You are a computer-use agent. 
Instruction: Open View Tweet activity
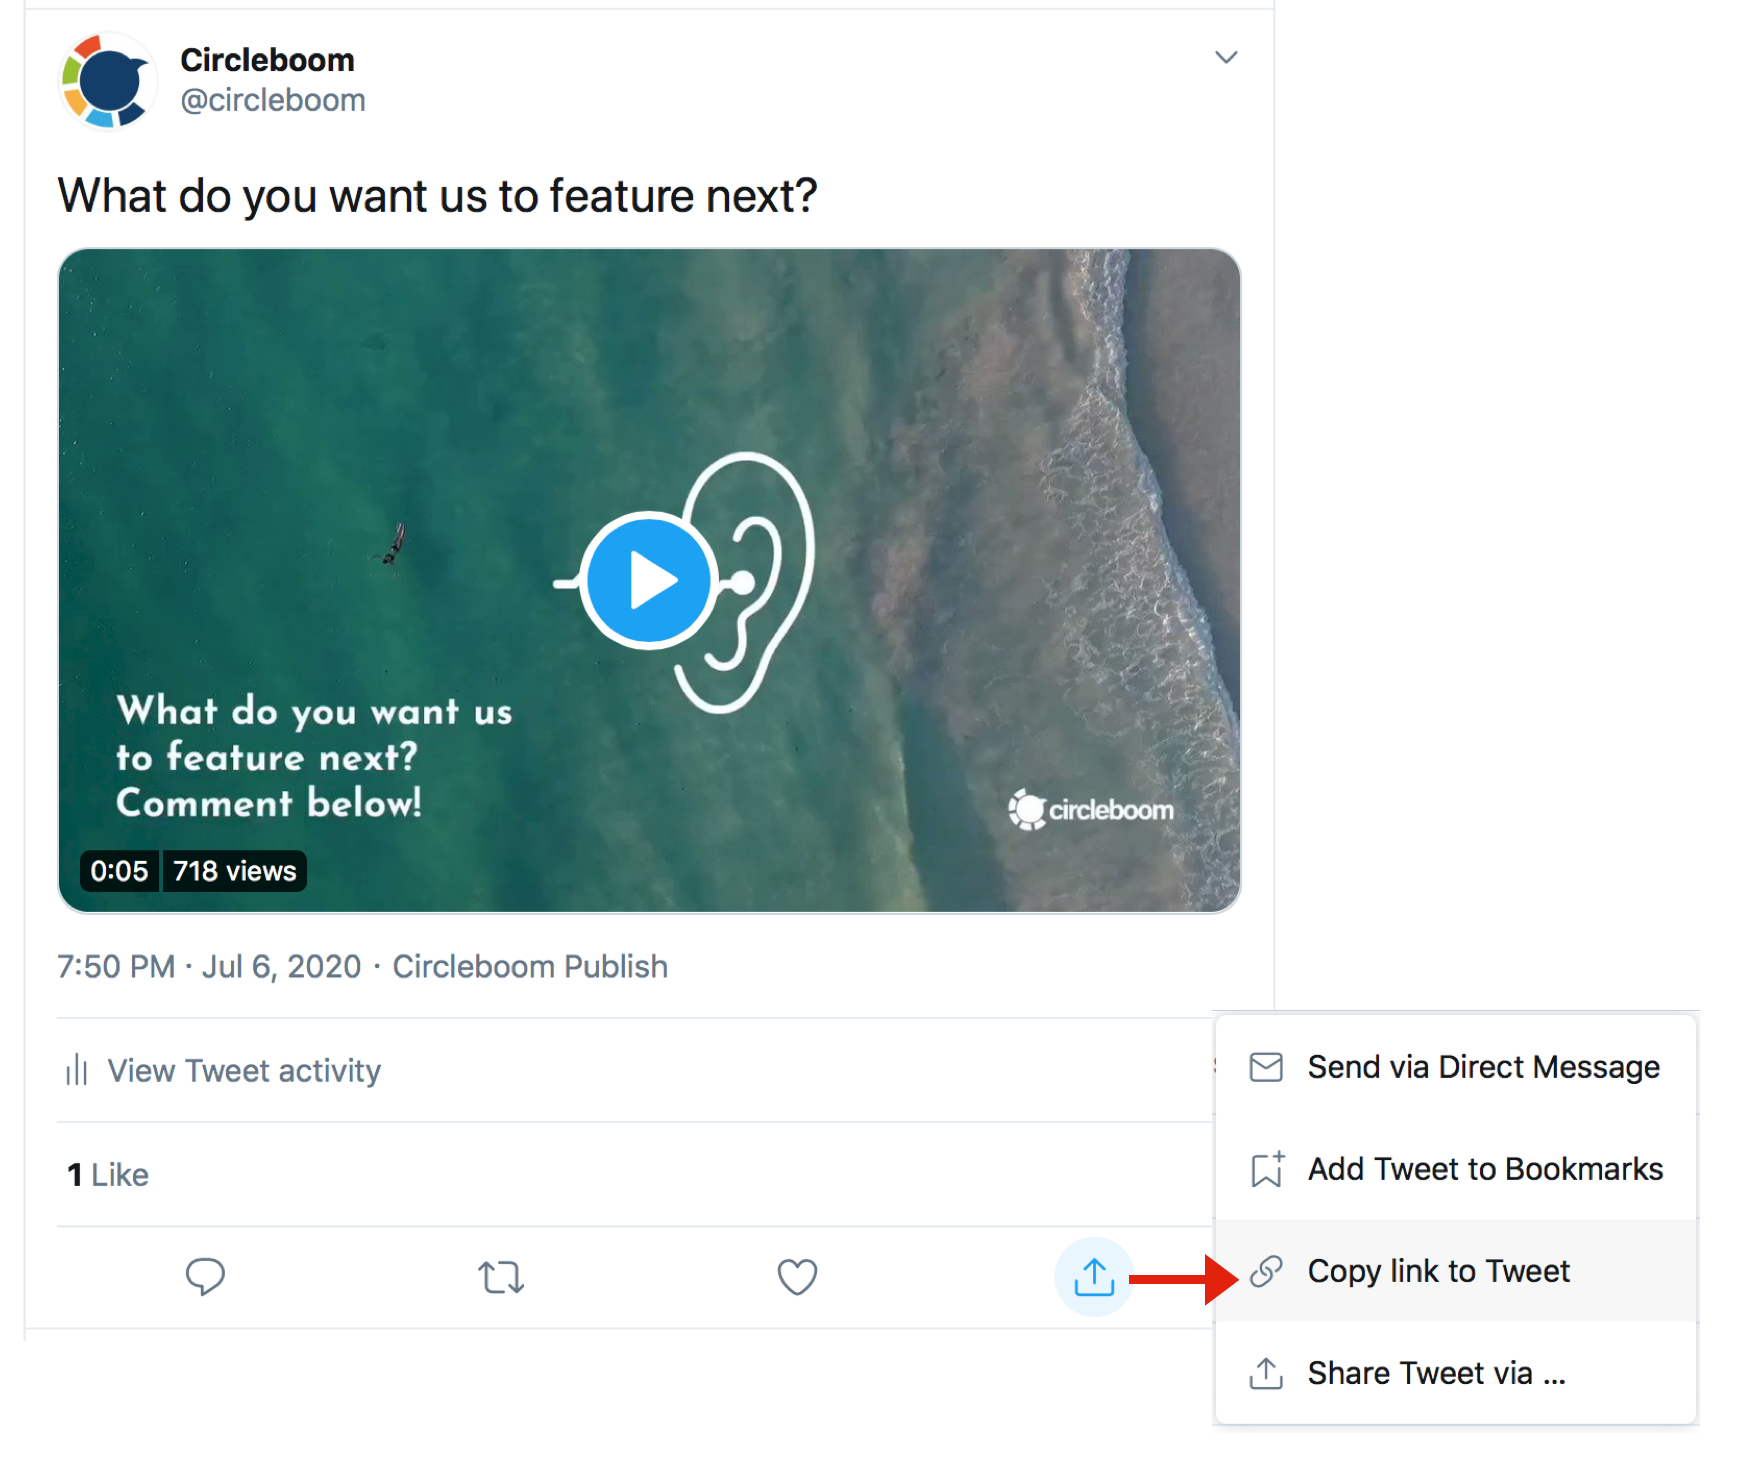click(243, 1070)
